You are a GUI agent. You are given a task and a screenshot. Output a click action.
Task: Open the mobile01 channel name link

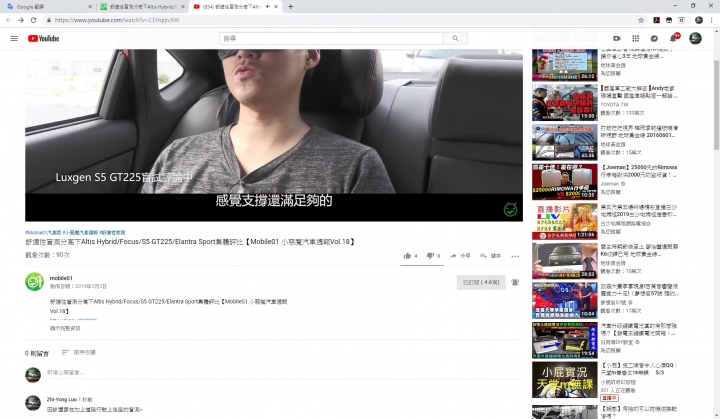click(61, 278)
